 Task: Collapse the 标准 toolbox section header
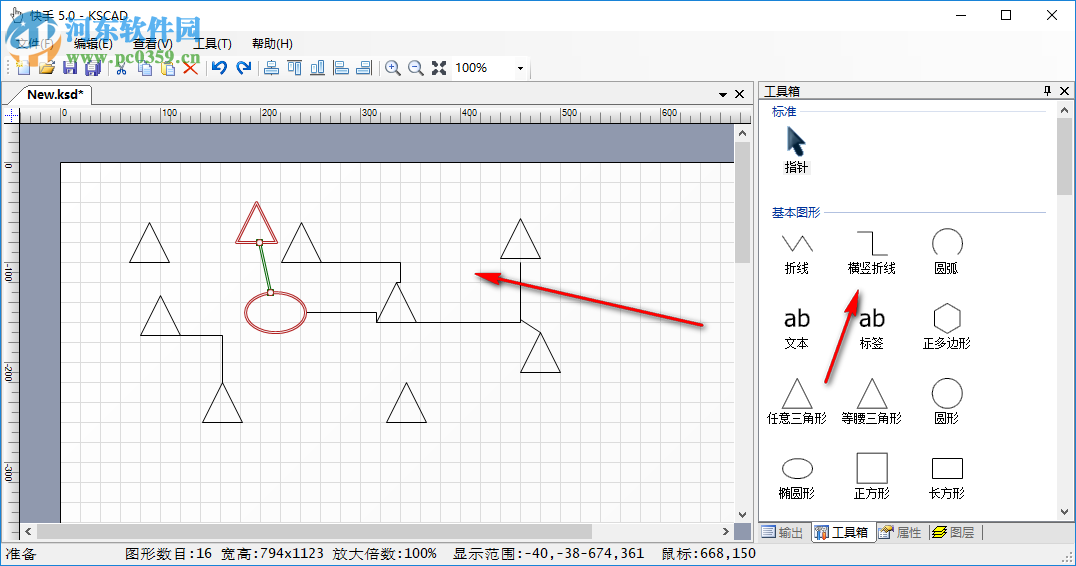(784, 111)
